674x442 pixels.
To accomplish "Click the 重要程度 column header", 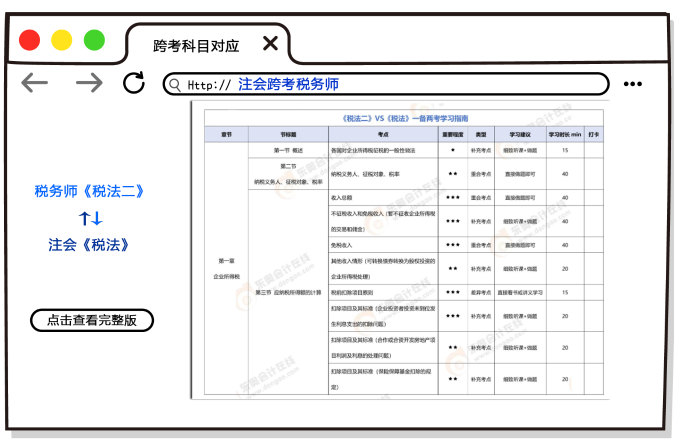I will pyautogui.click(x=453, y=133).
